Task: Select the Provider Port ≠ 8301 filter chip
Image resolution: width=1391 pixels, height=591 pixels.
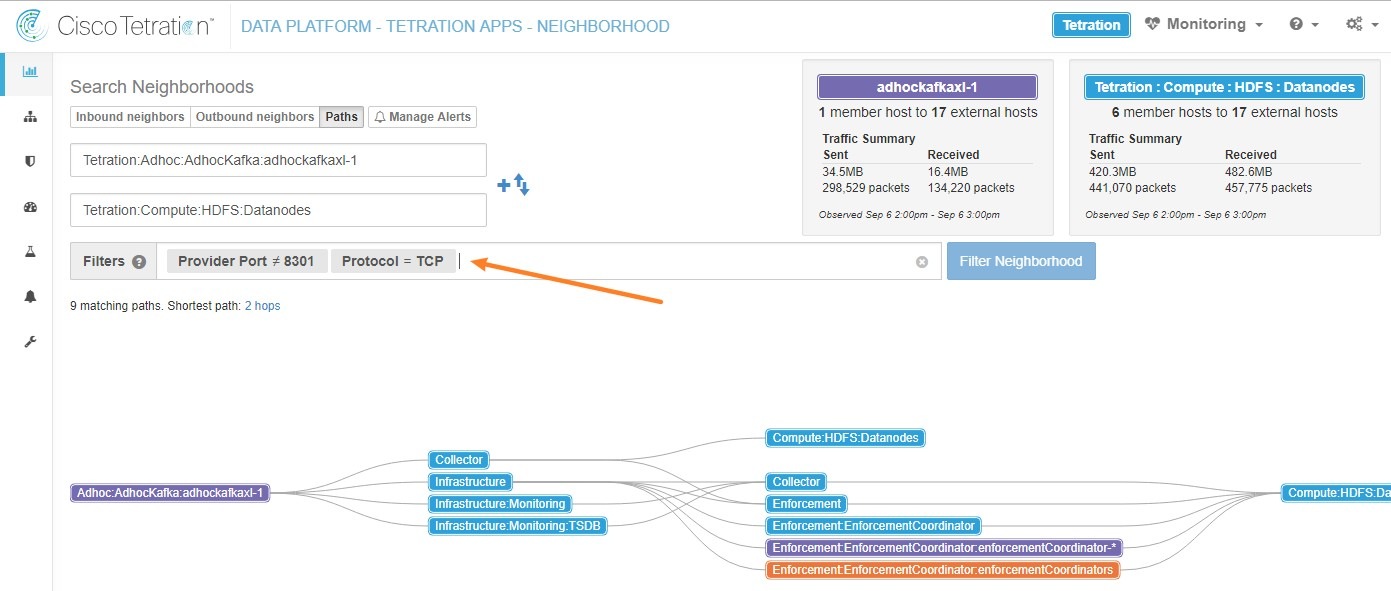Action: pyautogui.click(x=246, y=261)
